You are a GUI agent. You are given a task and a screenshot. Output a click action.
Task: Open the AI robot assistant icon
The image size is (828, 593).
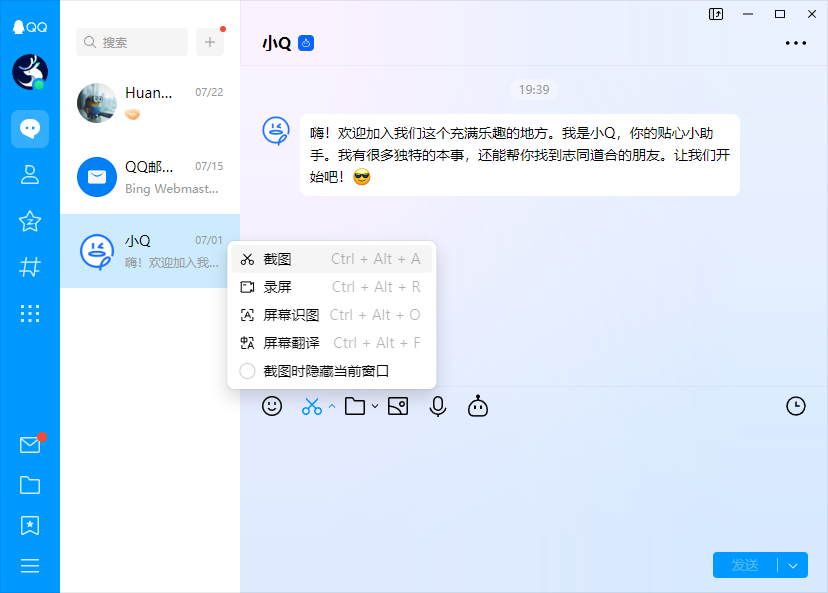click(x=477, y=406)
